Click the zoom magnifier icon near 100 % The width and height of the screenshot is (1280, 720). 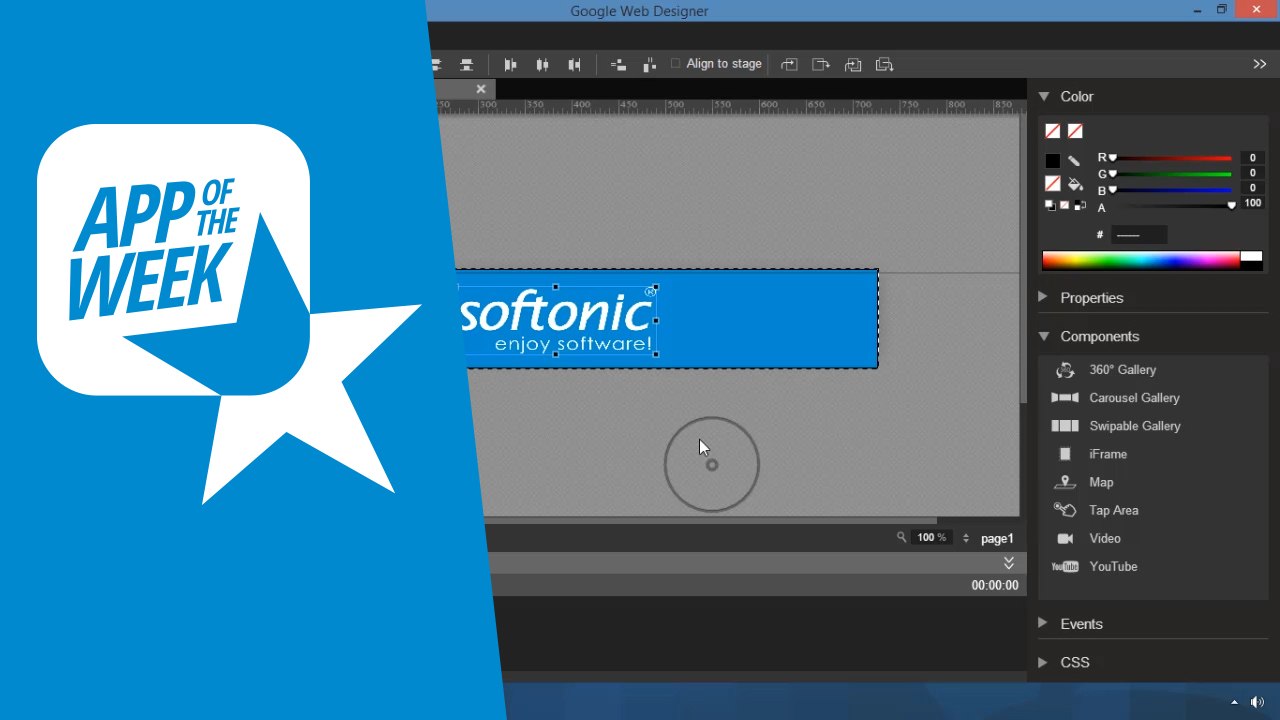click(901, 537)
